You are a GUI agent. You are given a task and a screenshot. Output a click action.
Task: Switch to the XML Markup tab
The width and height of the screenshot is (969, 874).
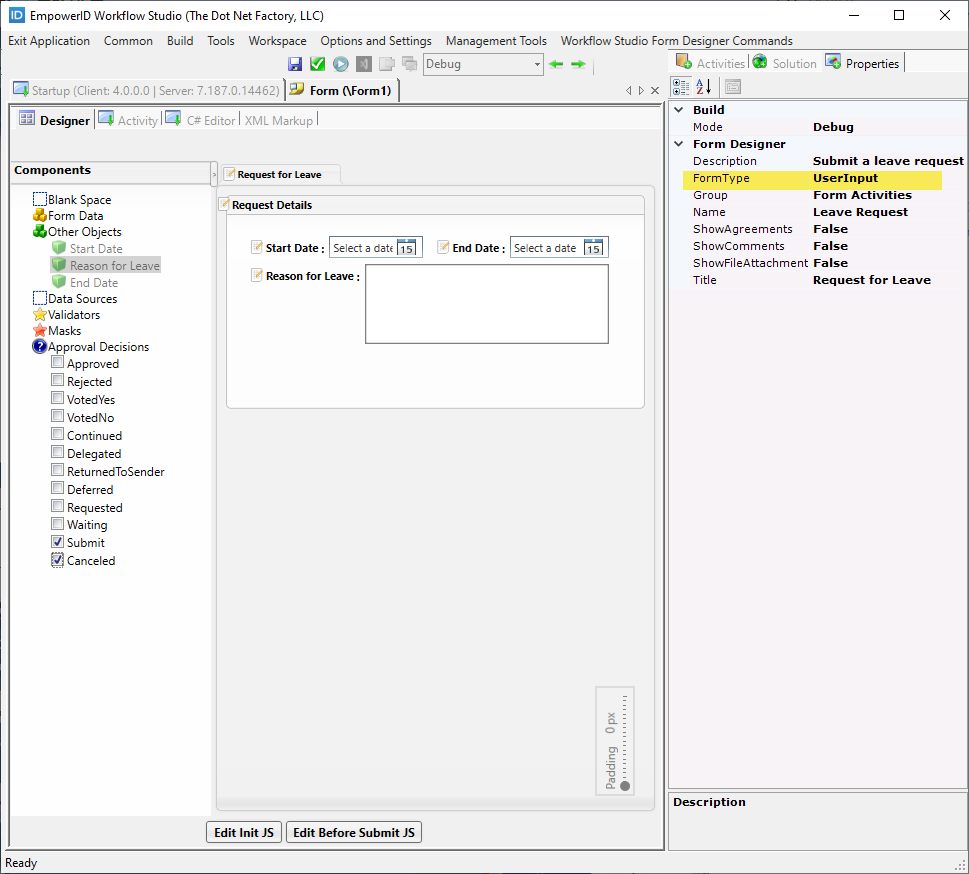tap(279, 120)
